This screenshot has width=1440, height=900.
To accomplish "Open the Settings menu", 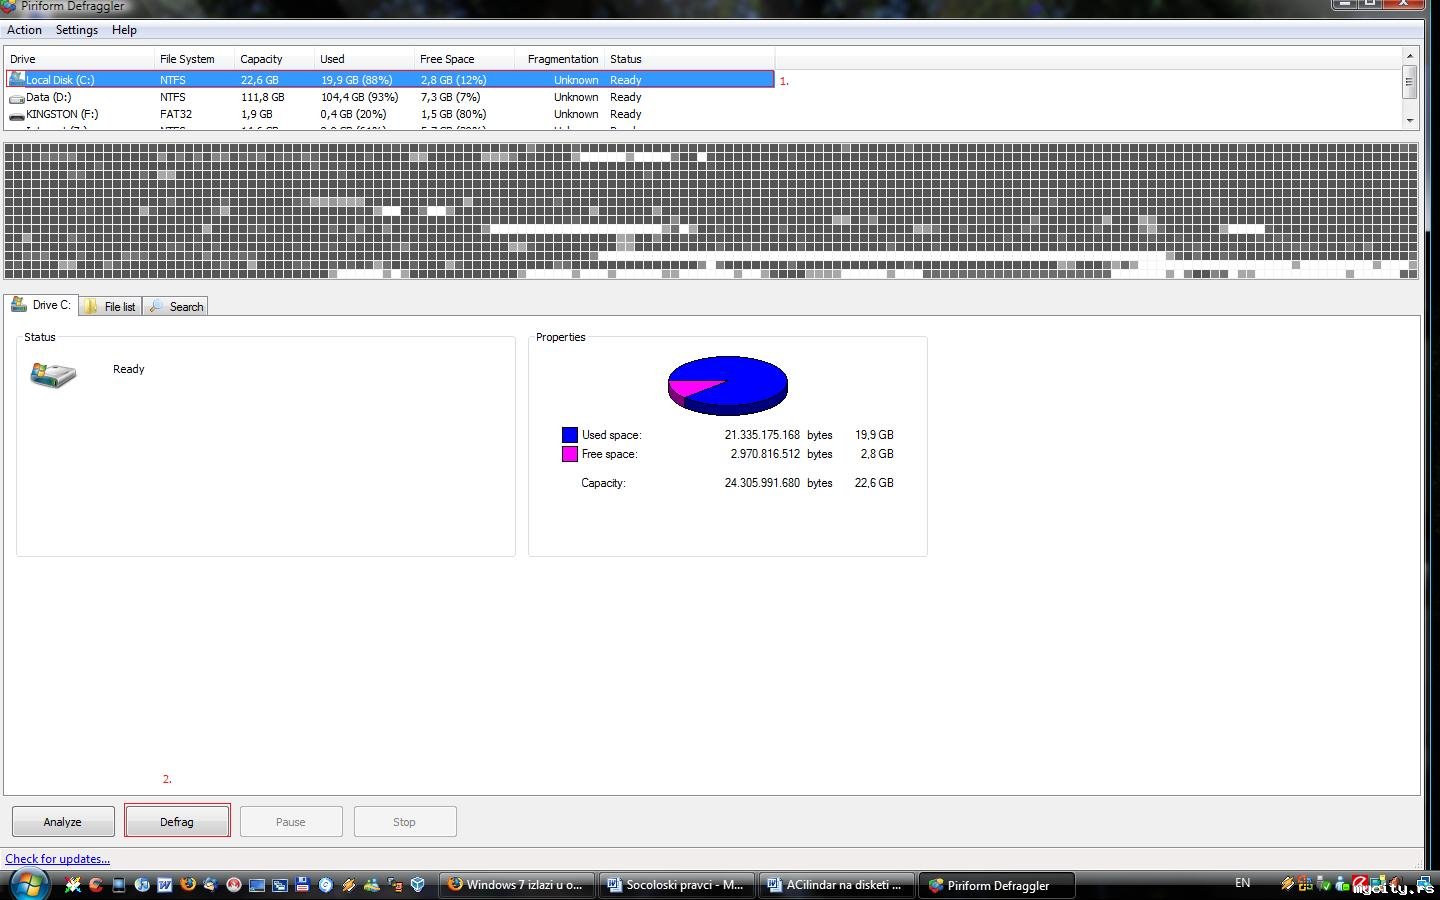I will 77,30.
